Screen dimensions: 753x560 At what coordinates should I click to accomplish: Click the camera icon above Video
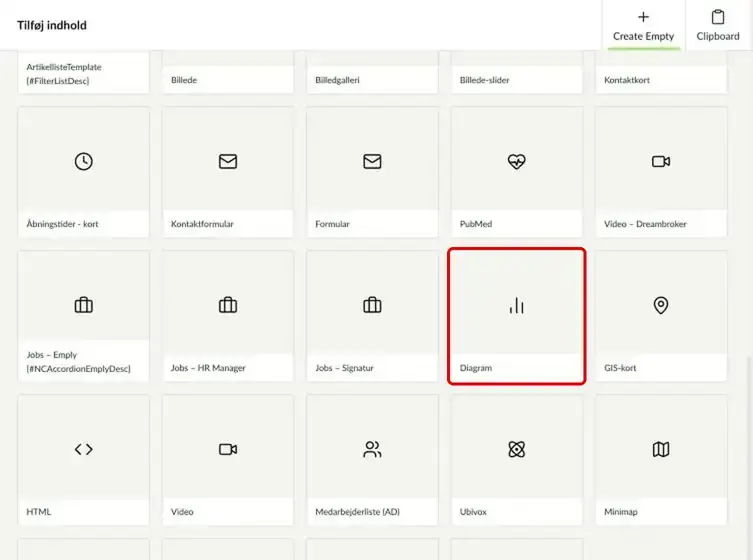[x=228, y=450]
